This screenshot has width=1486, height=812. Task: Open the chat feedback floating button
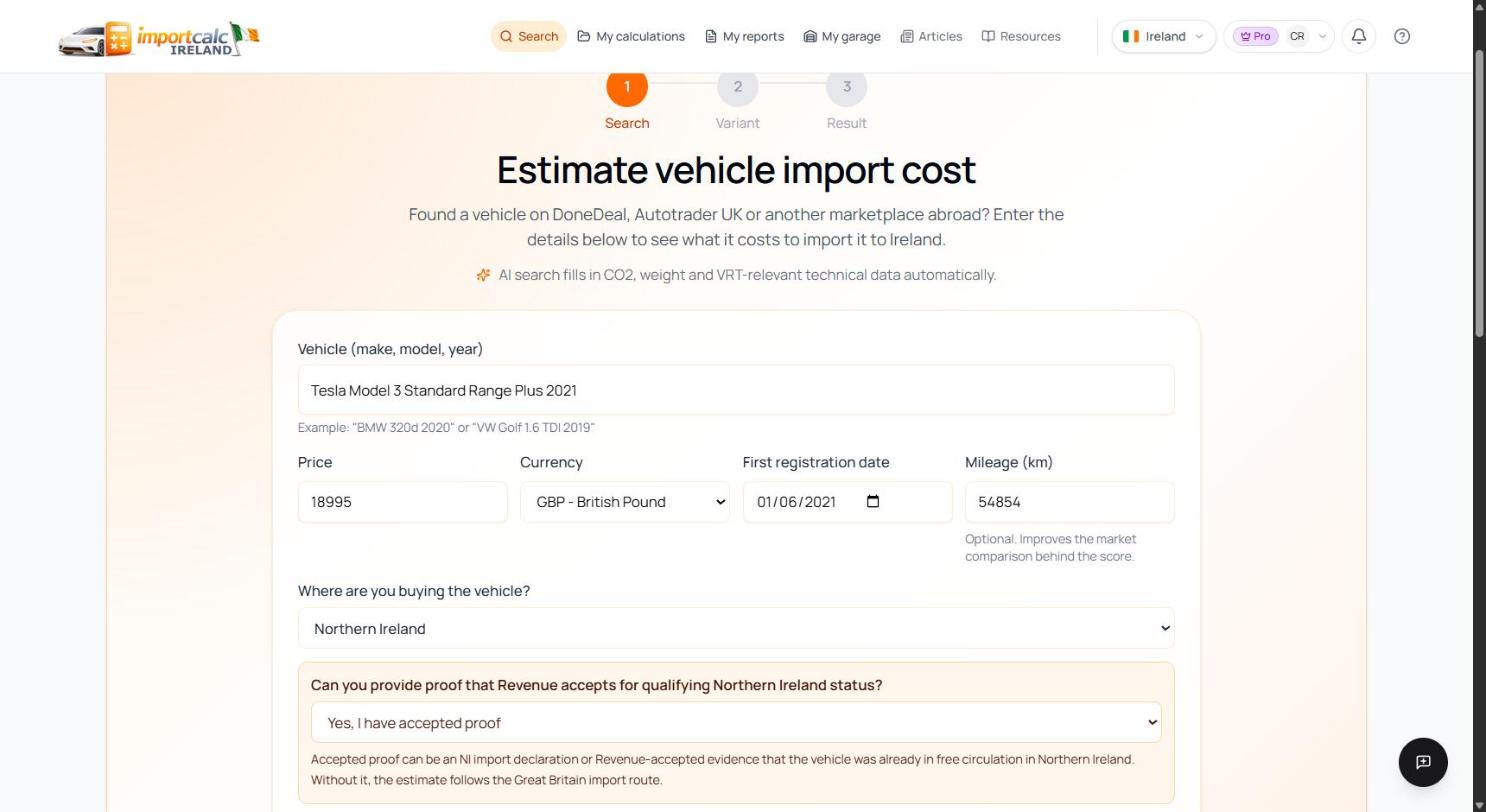click(1423, 762)
